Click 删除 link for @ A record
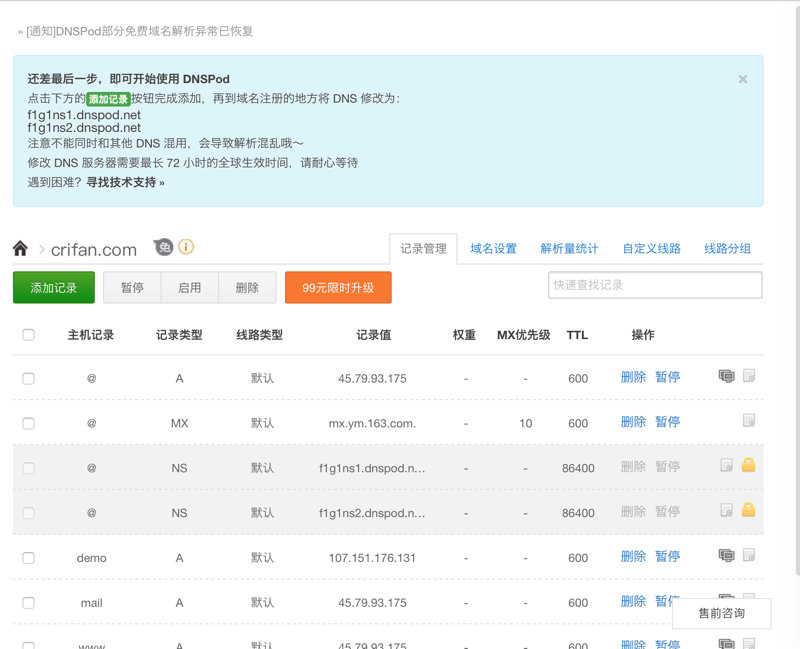Screen dimensions: 800x649 pyautogui.click(x=633, y=377)
